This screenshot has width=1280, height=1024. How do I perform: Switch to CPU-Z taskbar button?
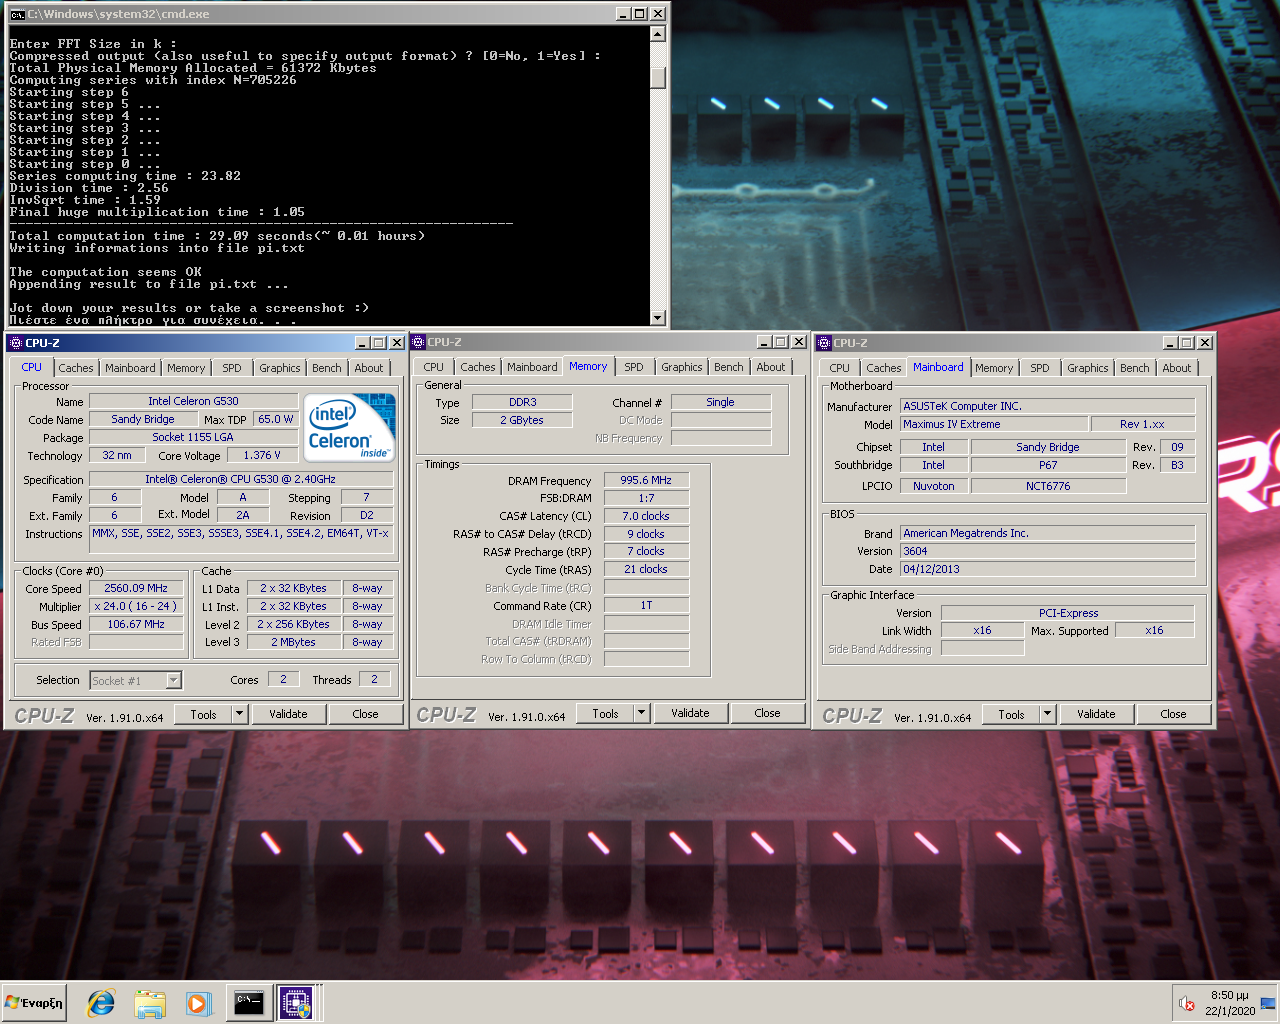[x=297, y=1003]
